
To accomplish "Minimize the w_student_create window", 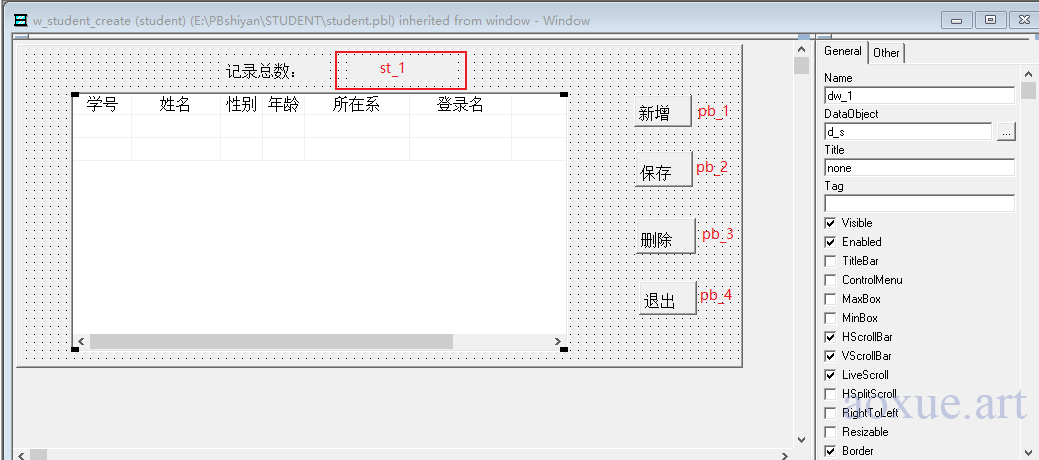I will pos(957,21).
